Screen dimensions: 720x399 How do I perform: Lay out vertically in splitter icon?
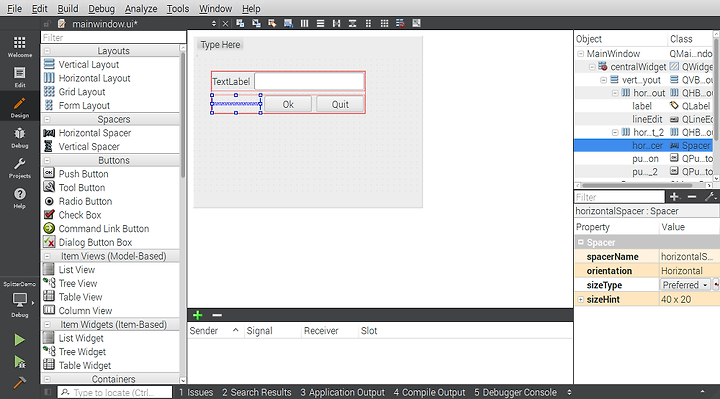tap(352, 23)
